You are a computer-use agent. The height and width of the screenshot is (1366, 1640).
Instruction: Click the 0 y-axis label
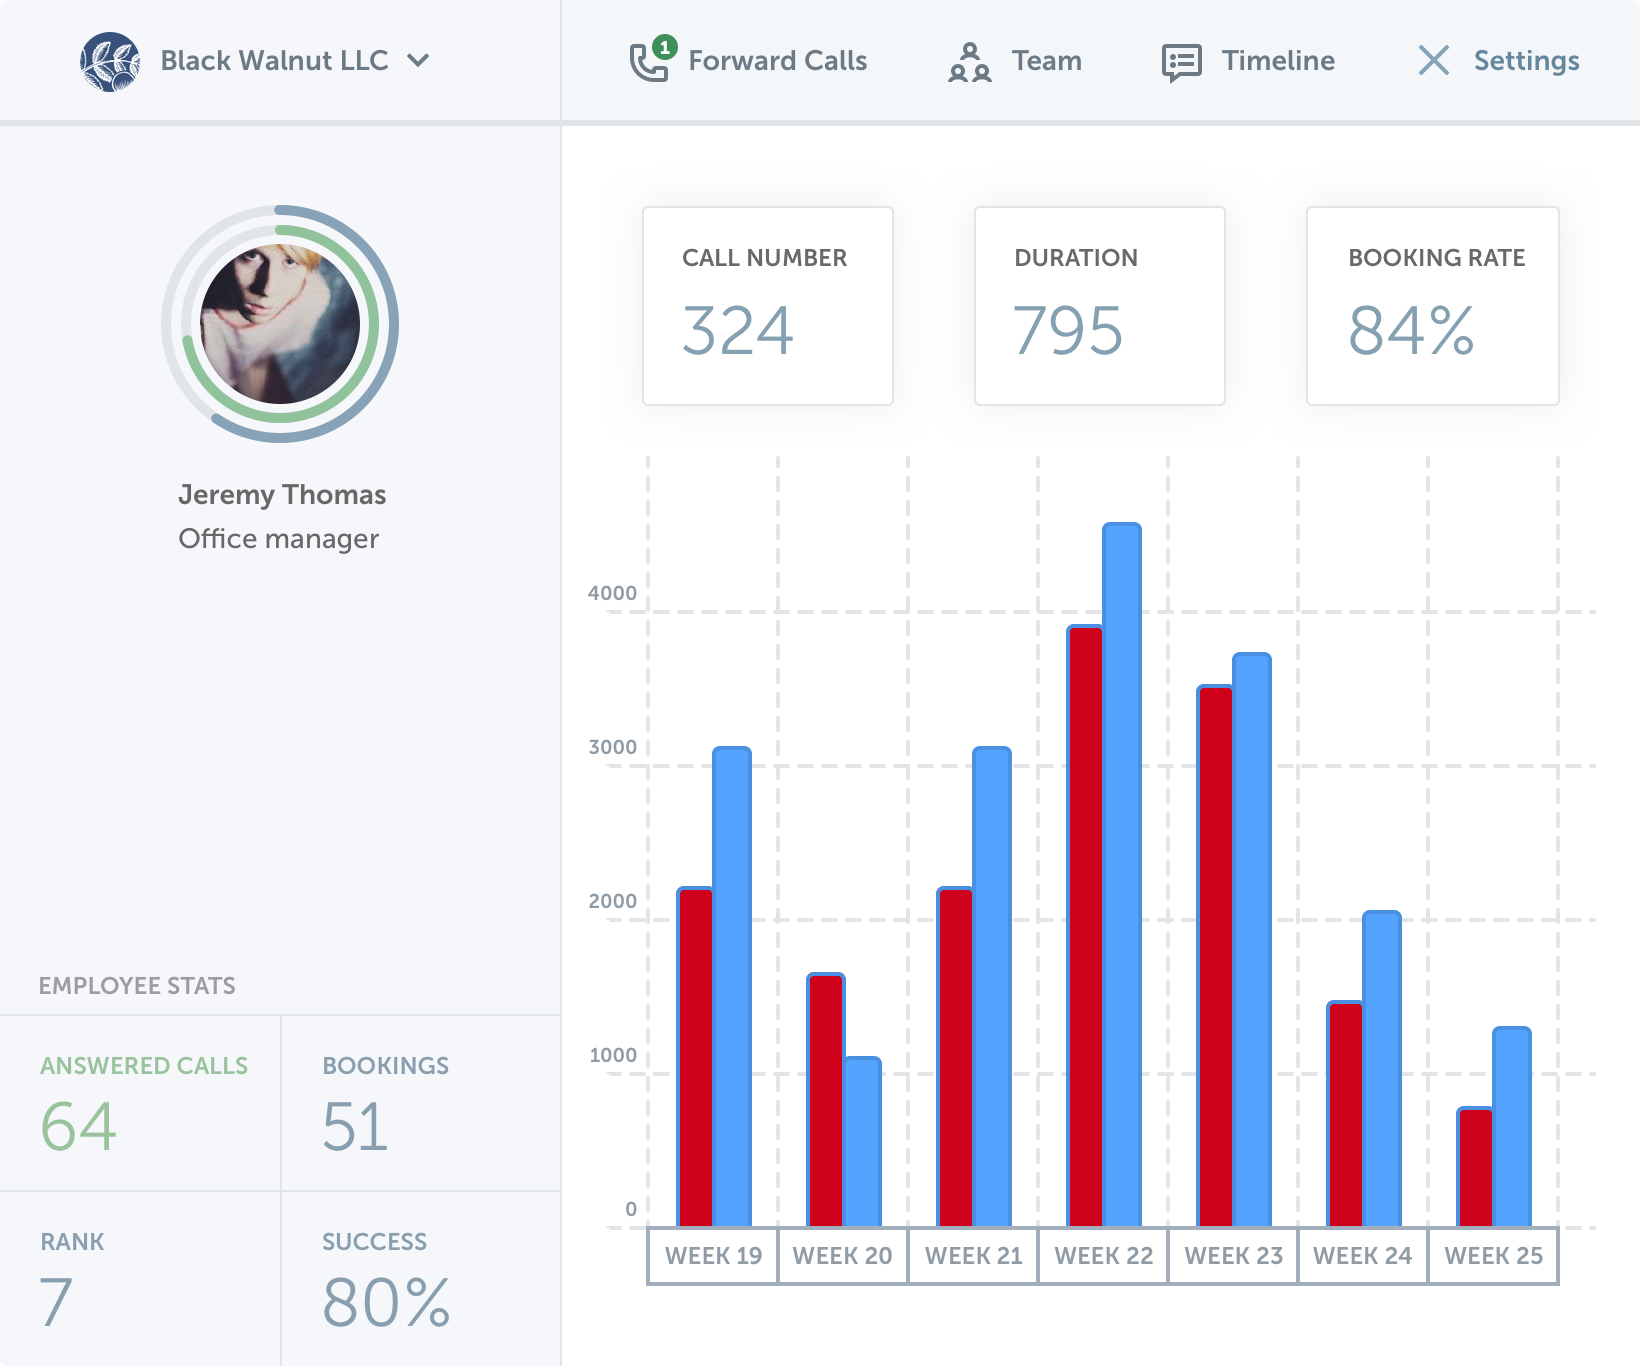click(x=630, y=1209)
